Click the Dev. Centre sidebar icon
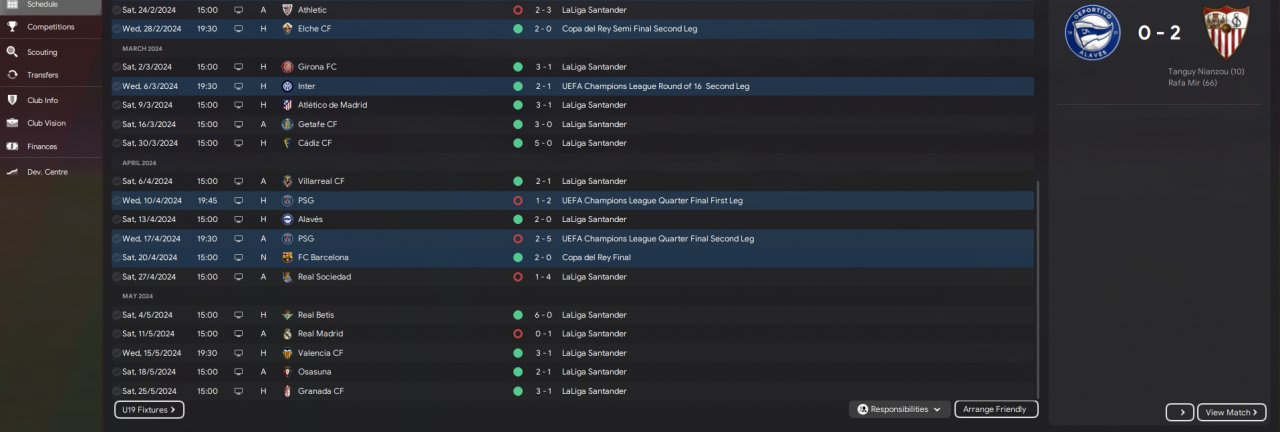Image resolution: width=1280 pixels, height=432 pixels. [12, 172]
